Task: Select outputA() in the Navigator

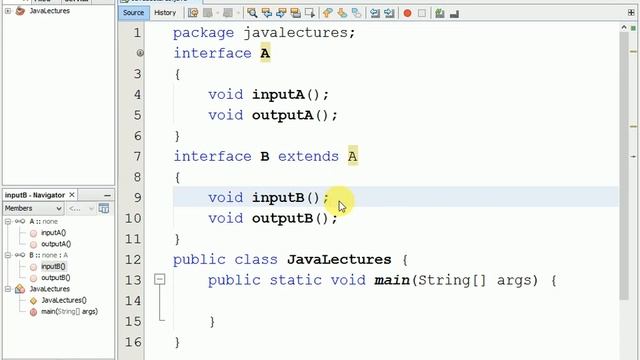Action: [x=56, y=244]
